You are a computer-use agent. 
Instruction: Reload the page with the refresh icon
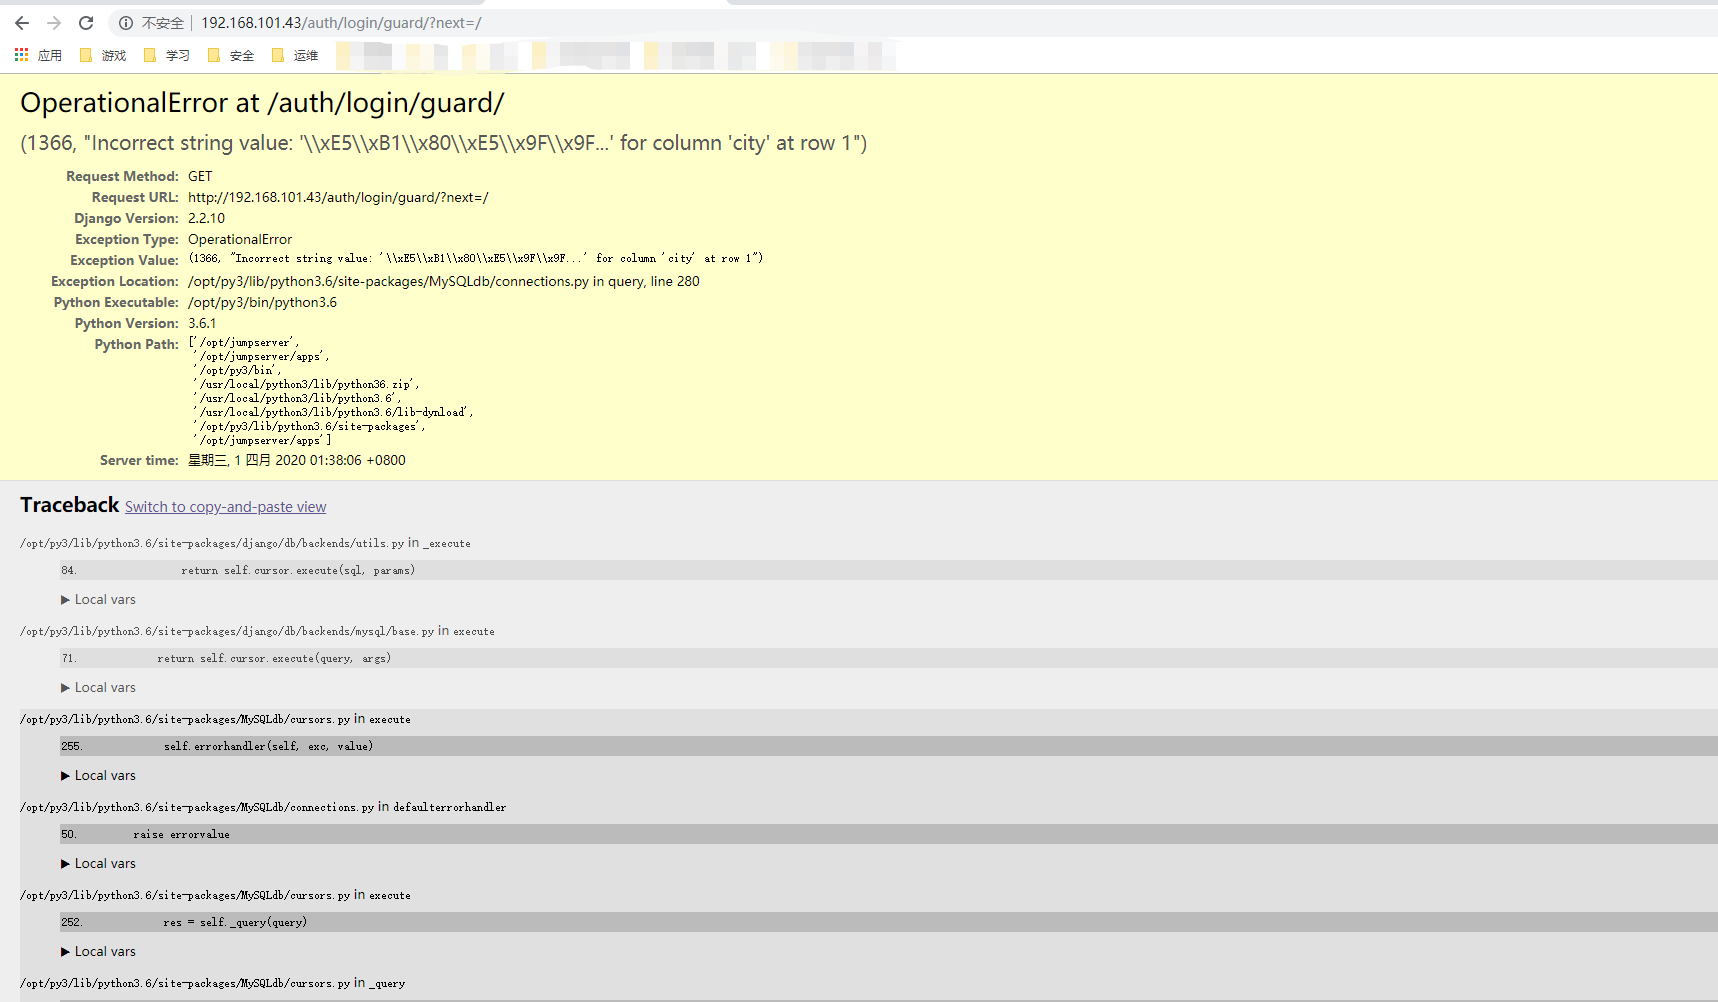86,22
